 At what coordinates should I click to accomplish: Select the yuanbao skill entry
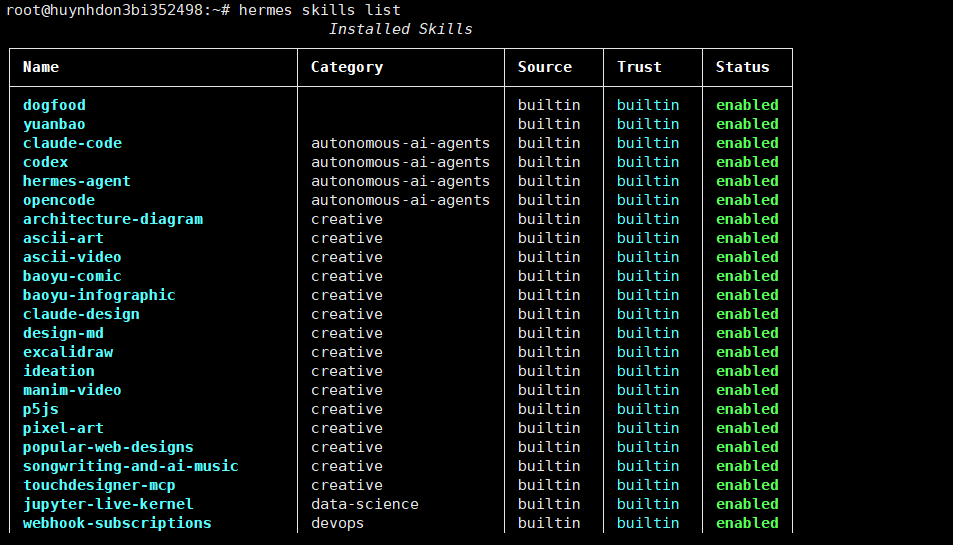point(55,124)
